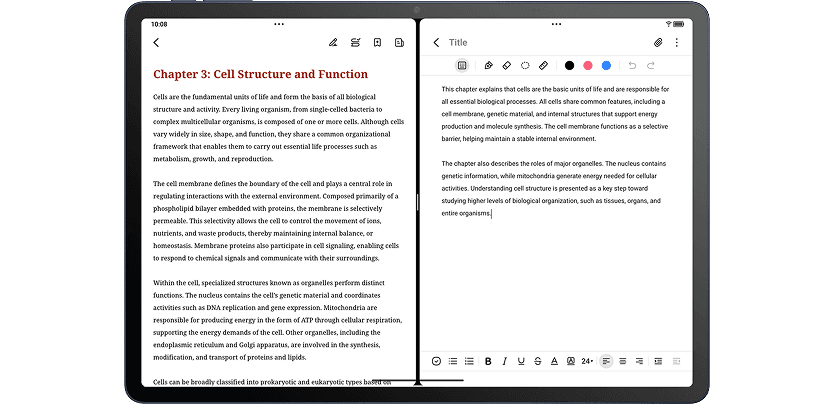The width and height of the screenshot is (834, 404).
Task: Choose the blue pen color
Action: tap(606, 65)
